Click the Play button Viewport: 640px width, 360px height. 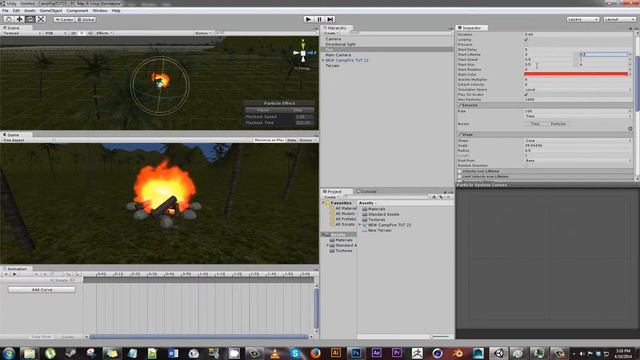[x=309, y=19]
